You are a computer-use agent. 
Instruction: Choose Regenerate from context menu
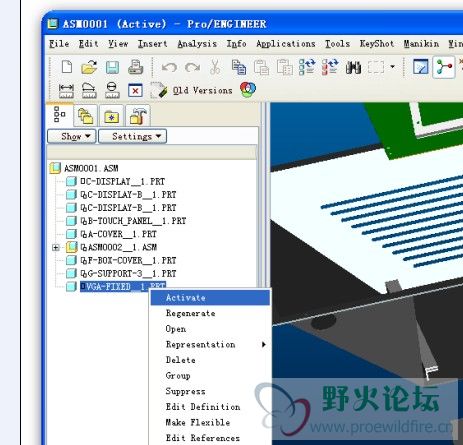(210, 313)
